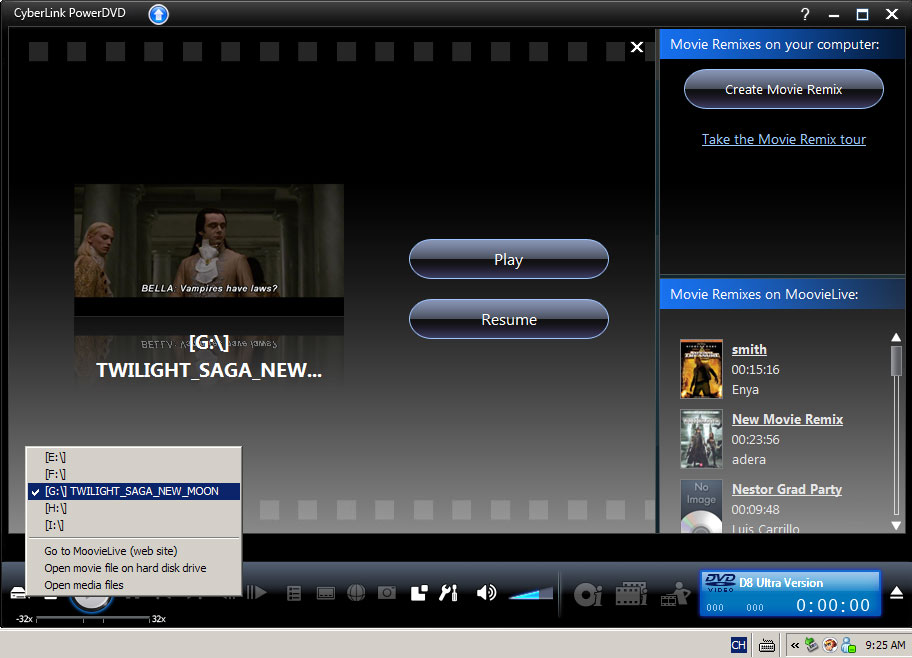Open the disc source selector
Screen dimensions: 912x658
point(18,592)
